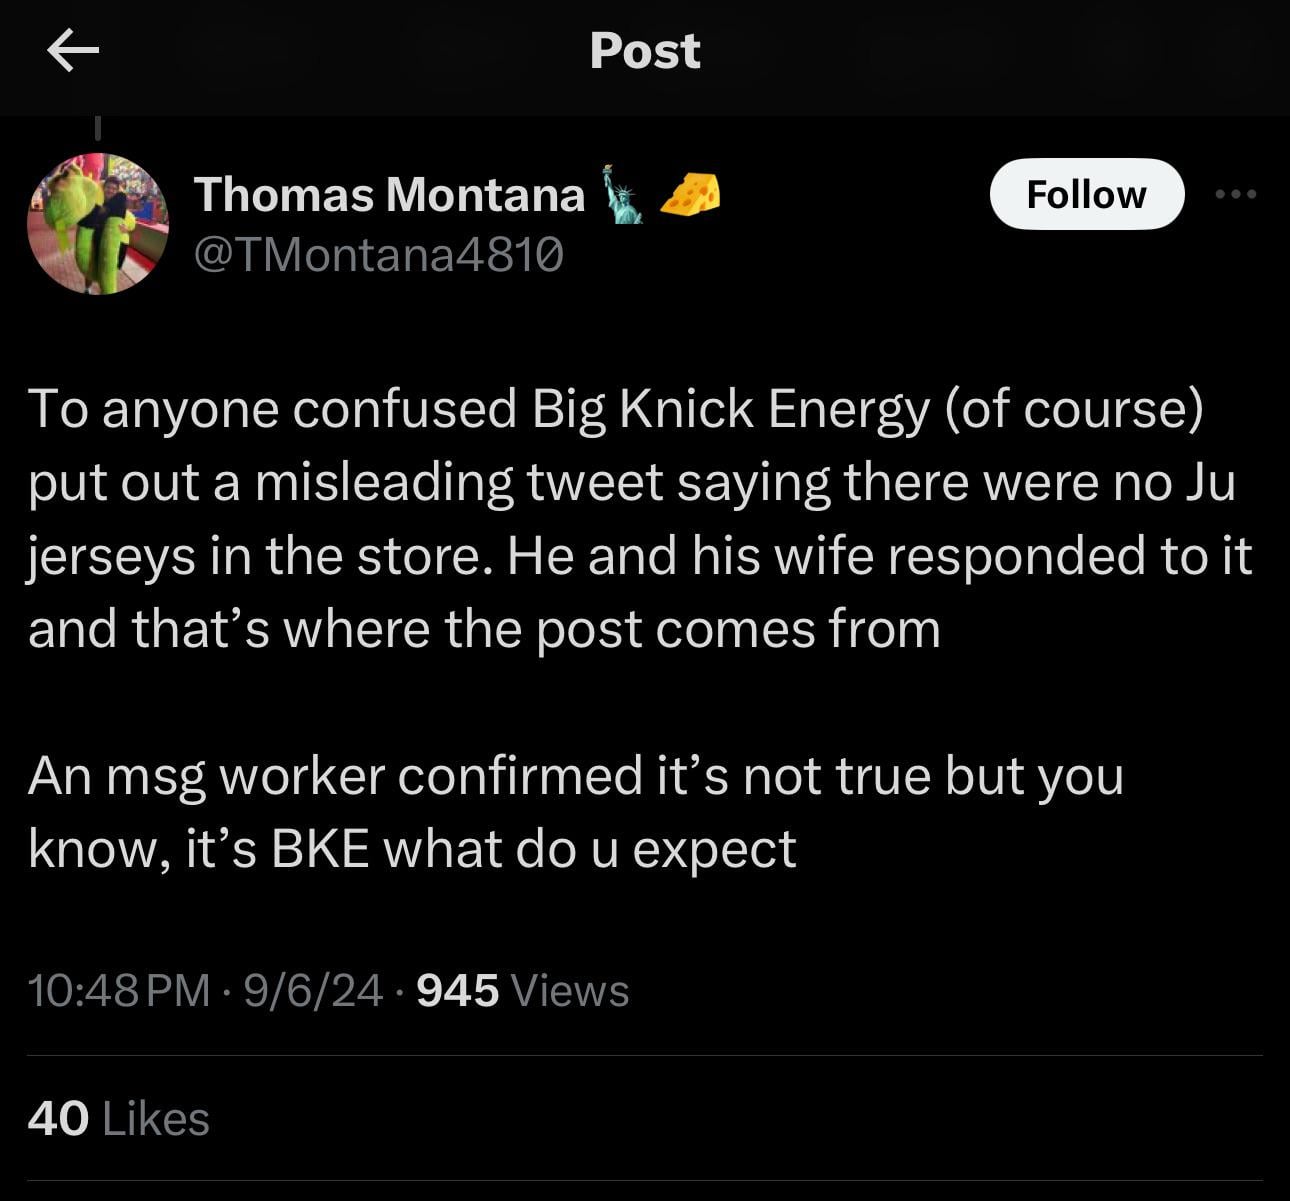Open Thomas Montana's profile picture
Viewport: 1290px width, 1201px height.
click(x=97, y=223)
